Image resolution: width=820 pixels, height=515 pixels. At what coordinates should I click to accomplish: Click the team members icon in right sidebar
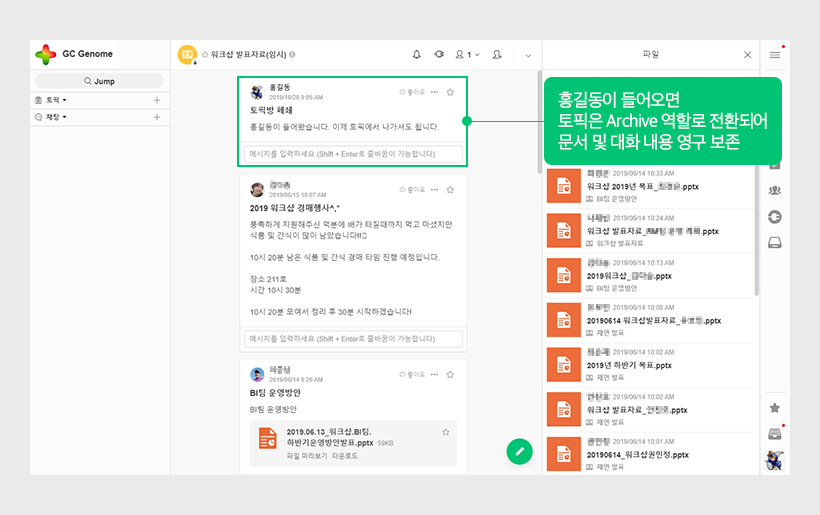coord(774,190)
